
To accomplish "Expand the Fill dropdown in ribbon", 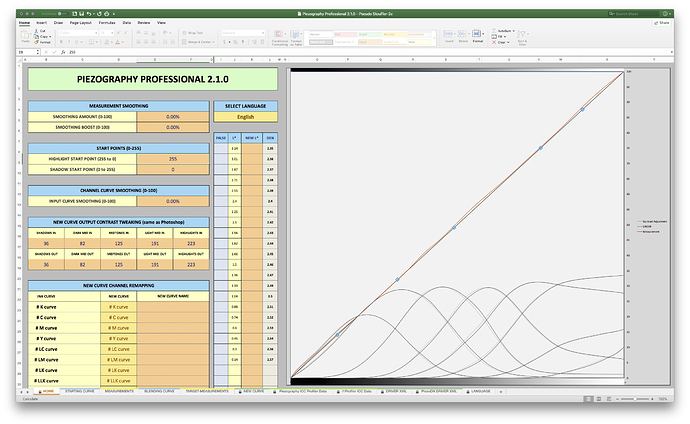I will (505, 37).
